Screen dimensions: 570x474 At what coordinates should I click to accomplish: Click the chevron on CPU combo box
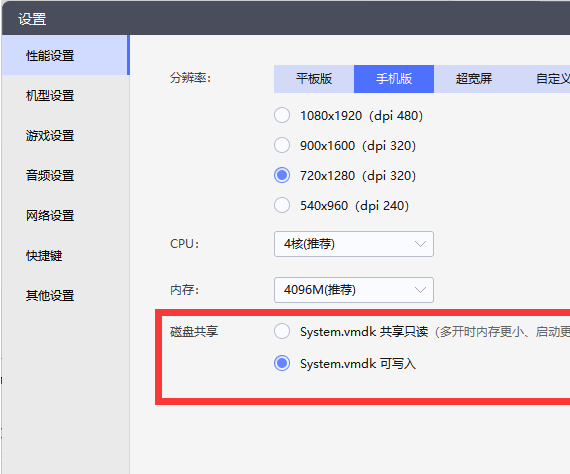point(420,244)
